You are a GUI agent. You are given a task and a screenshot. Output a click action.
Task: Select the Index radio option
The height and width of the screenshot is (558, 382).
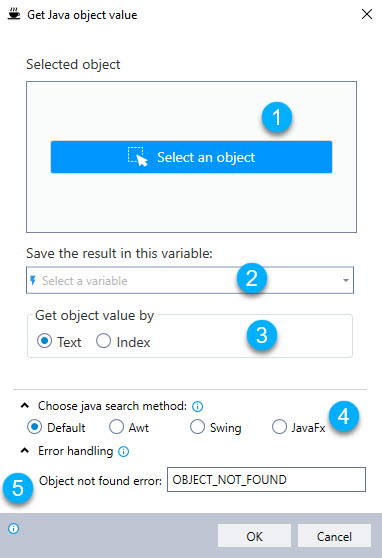(x=123, y=341)
